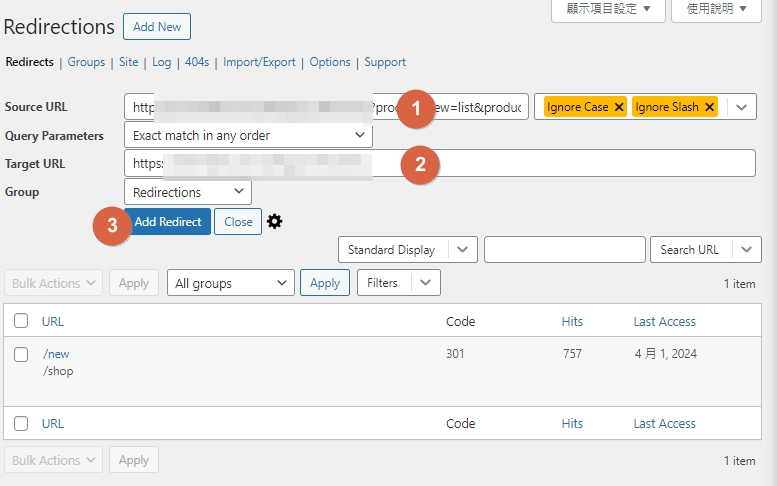
Task: Tick the select-all checkbox in footer row
Action: (x=21, y=424)
